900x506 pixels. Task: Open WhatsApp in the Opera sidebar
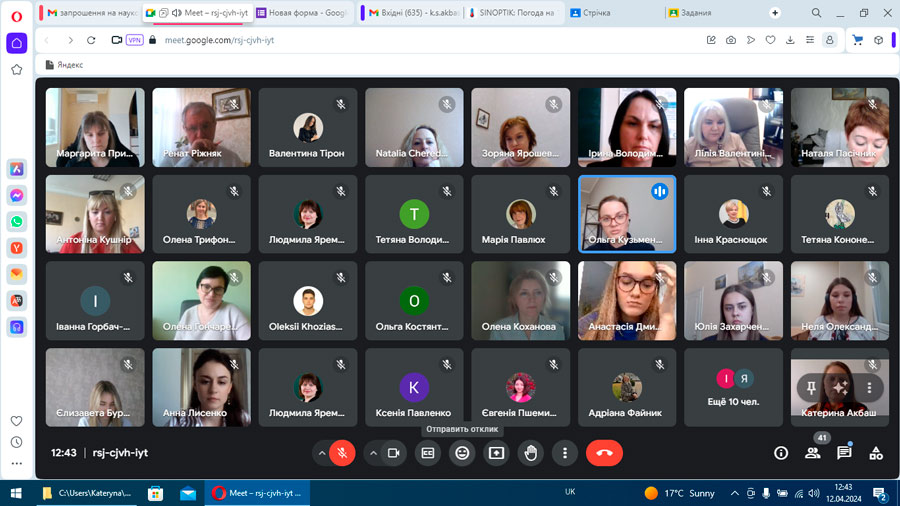[x=17, y=221]
